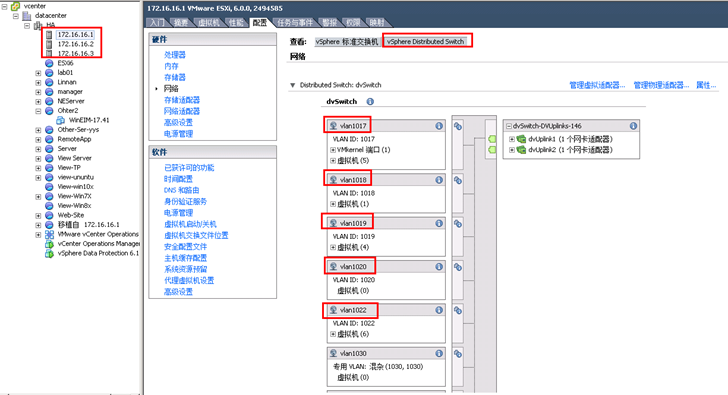Click port connection icon beside vlan1017
728x395 pixels.
coord(458,126)
